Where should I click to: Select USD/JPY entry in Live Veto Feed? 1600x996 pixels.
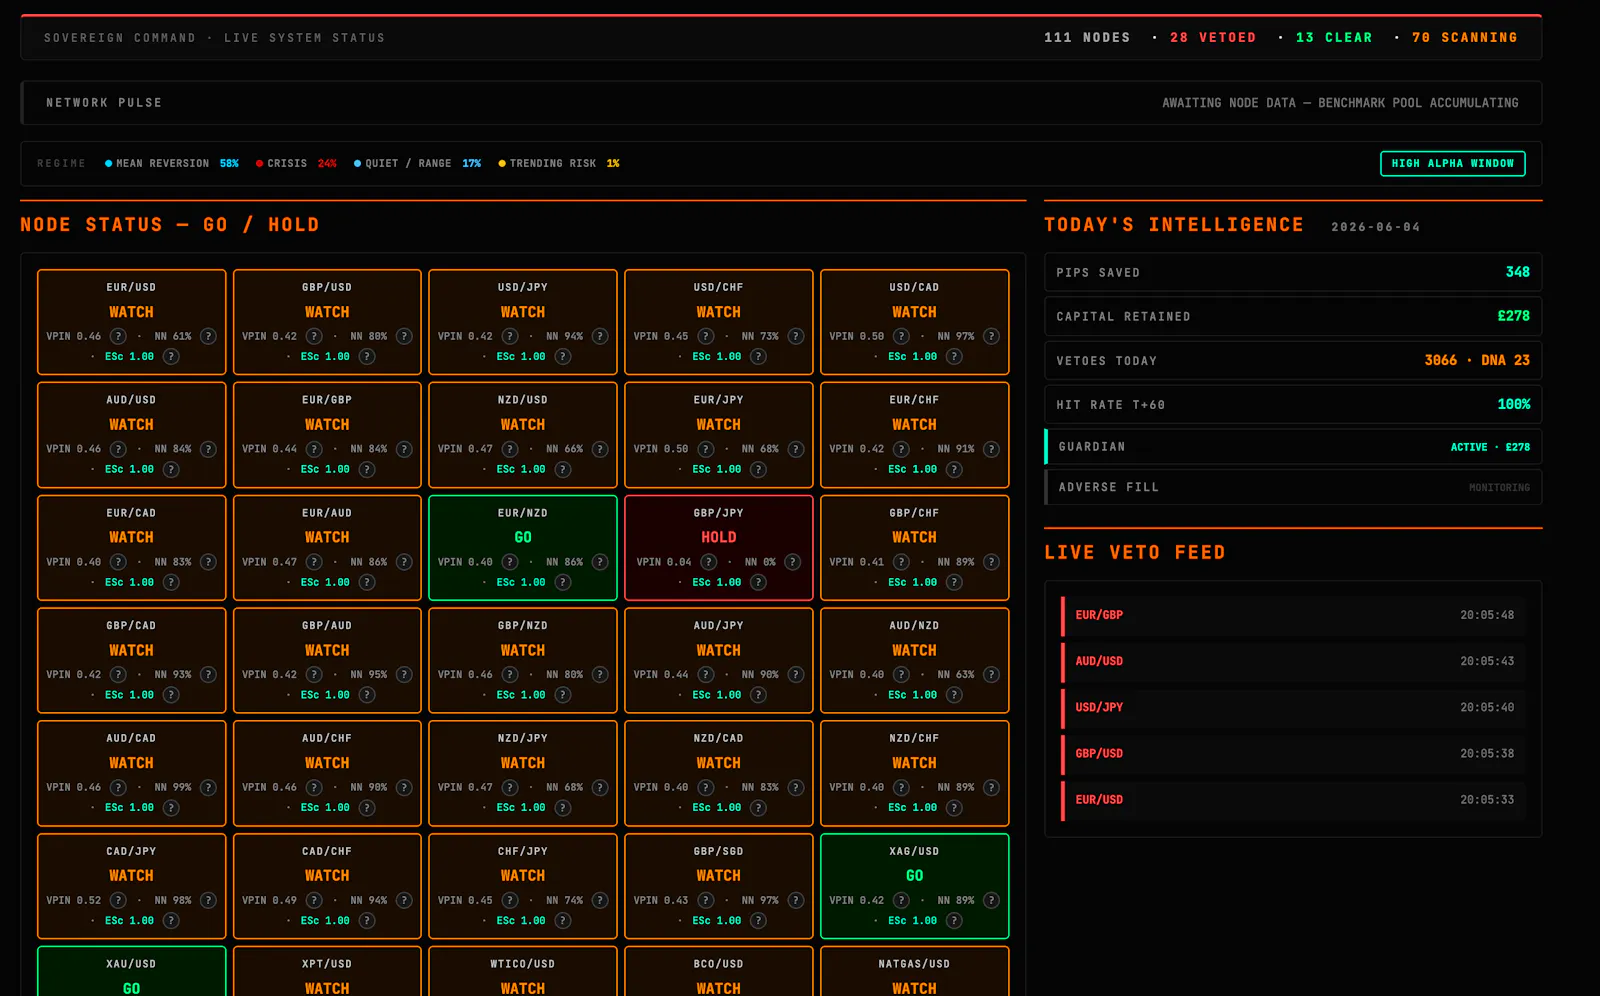1293,707
